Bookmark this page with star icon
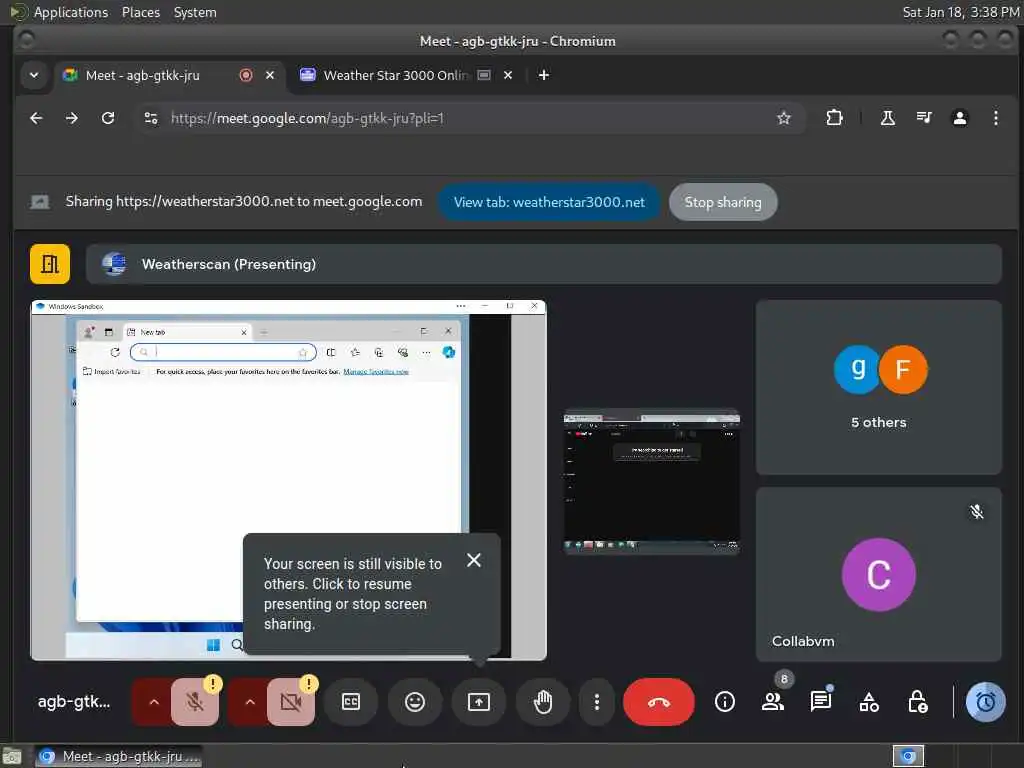Image resolution: width=1024 pixels, height=768 pixels. (784, 118)
